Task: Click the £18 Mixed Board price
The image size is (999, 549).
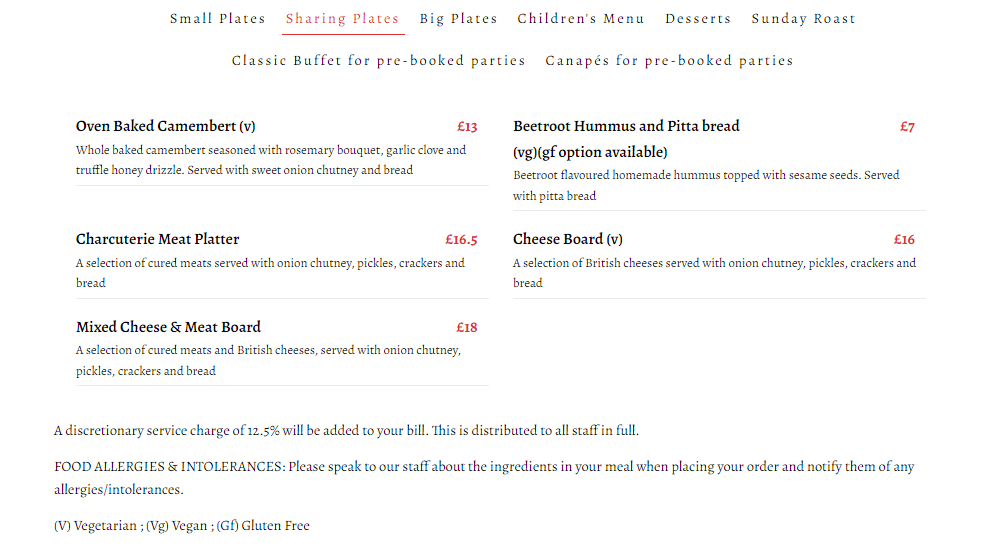Action: pos(467,328)
